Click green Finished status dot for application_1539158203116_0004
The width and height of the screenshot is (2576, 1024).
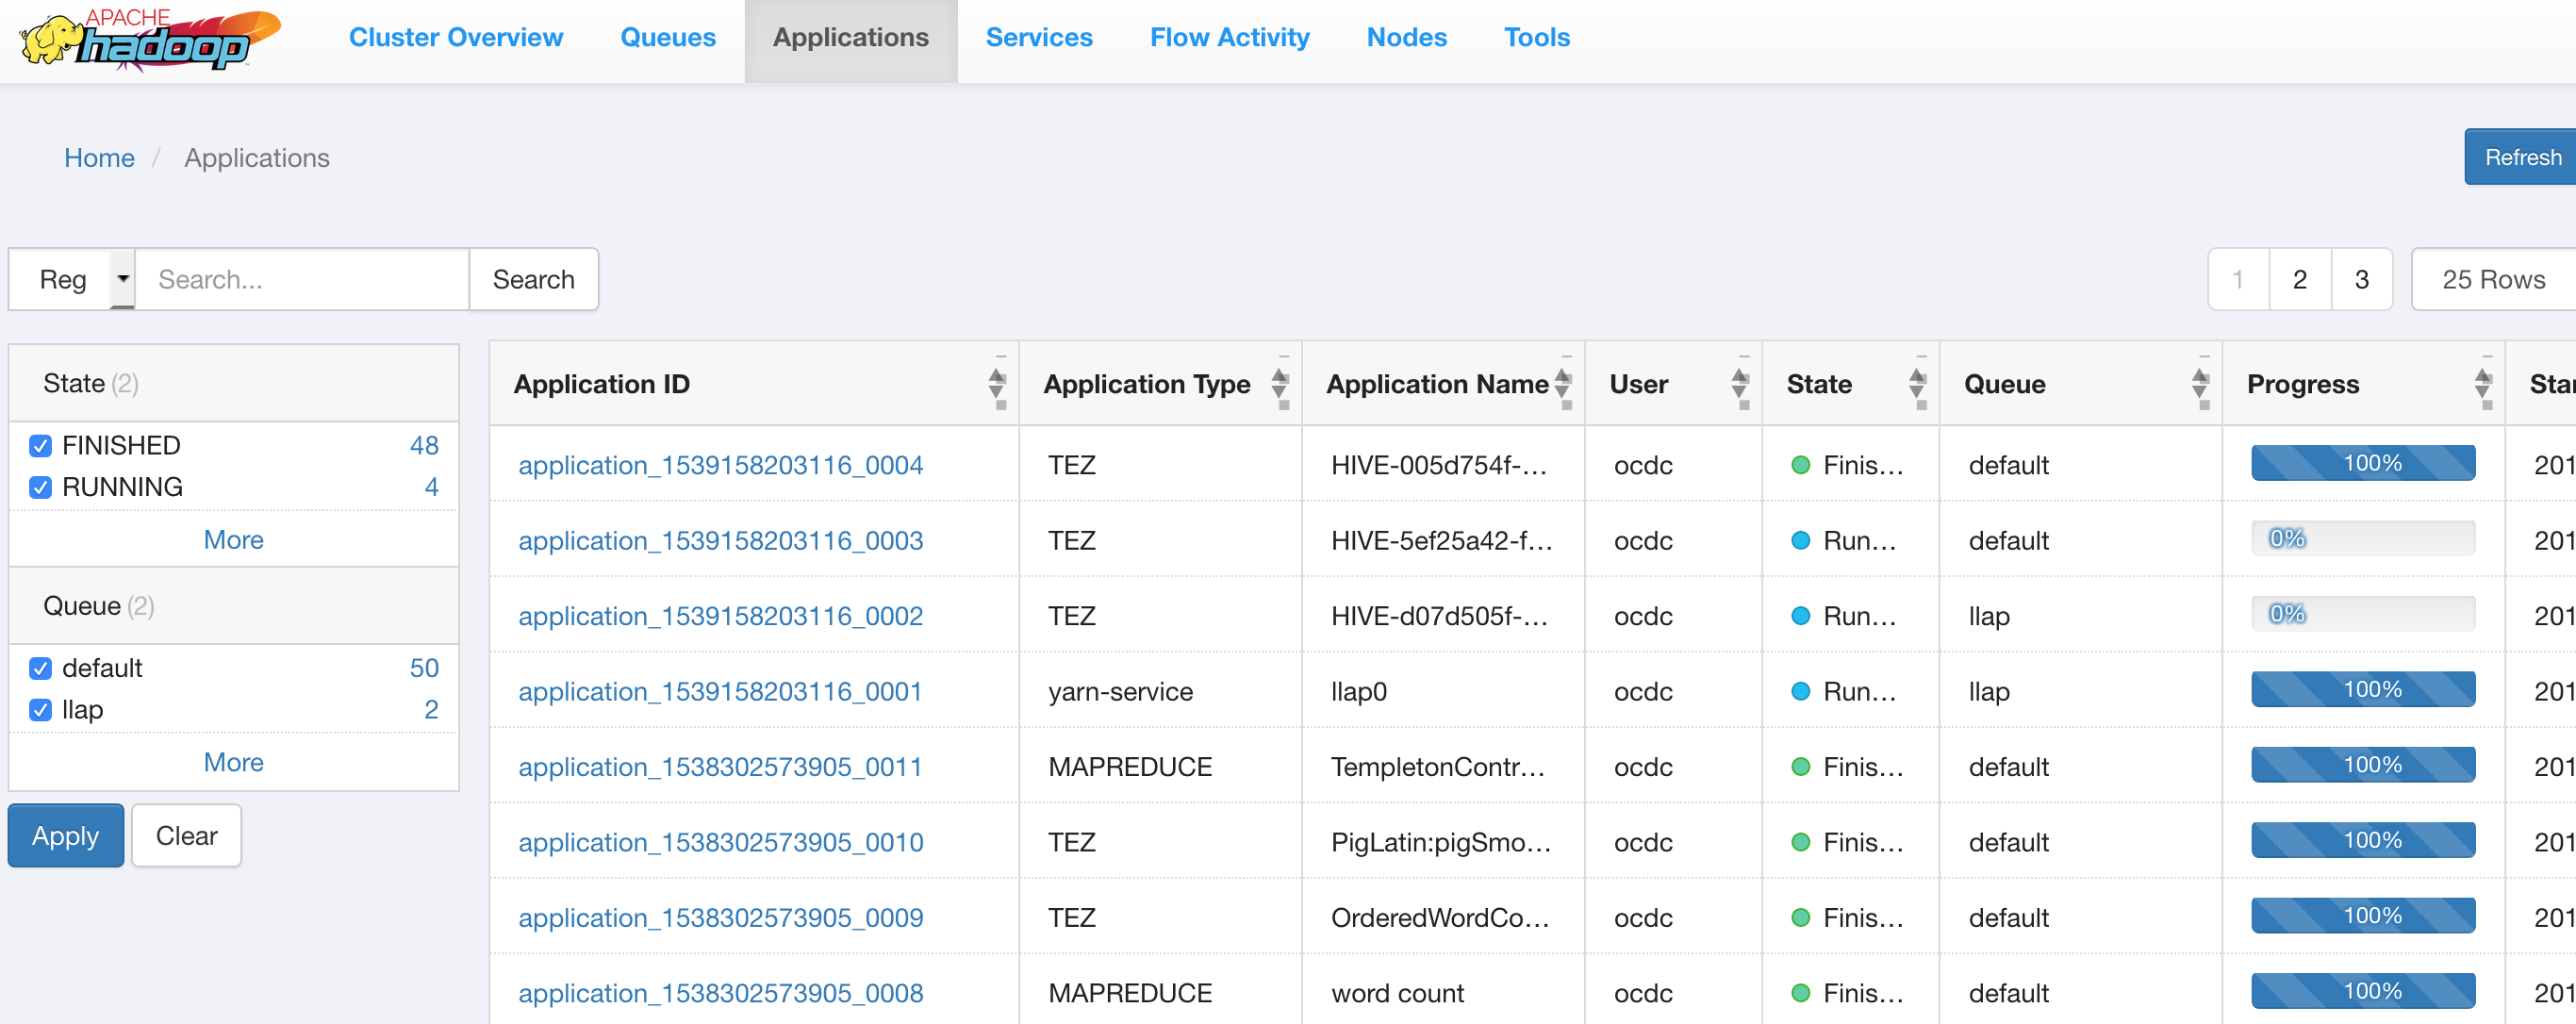1800,465
